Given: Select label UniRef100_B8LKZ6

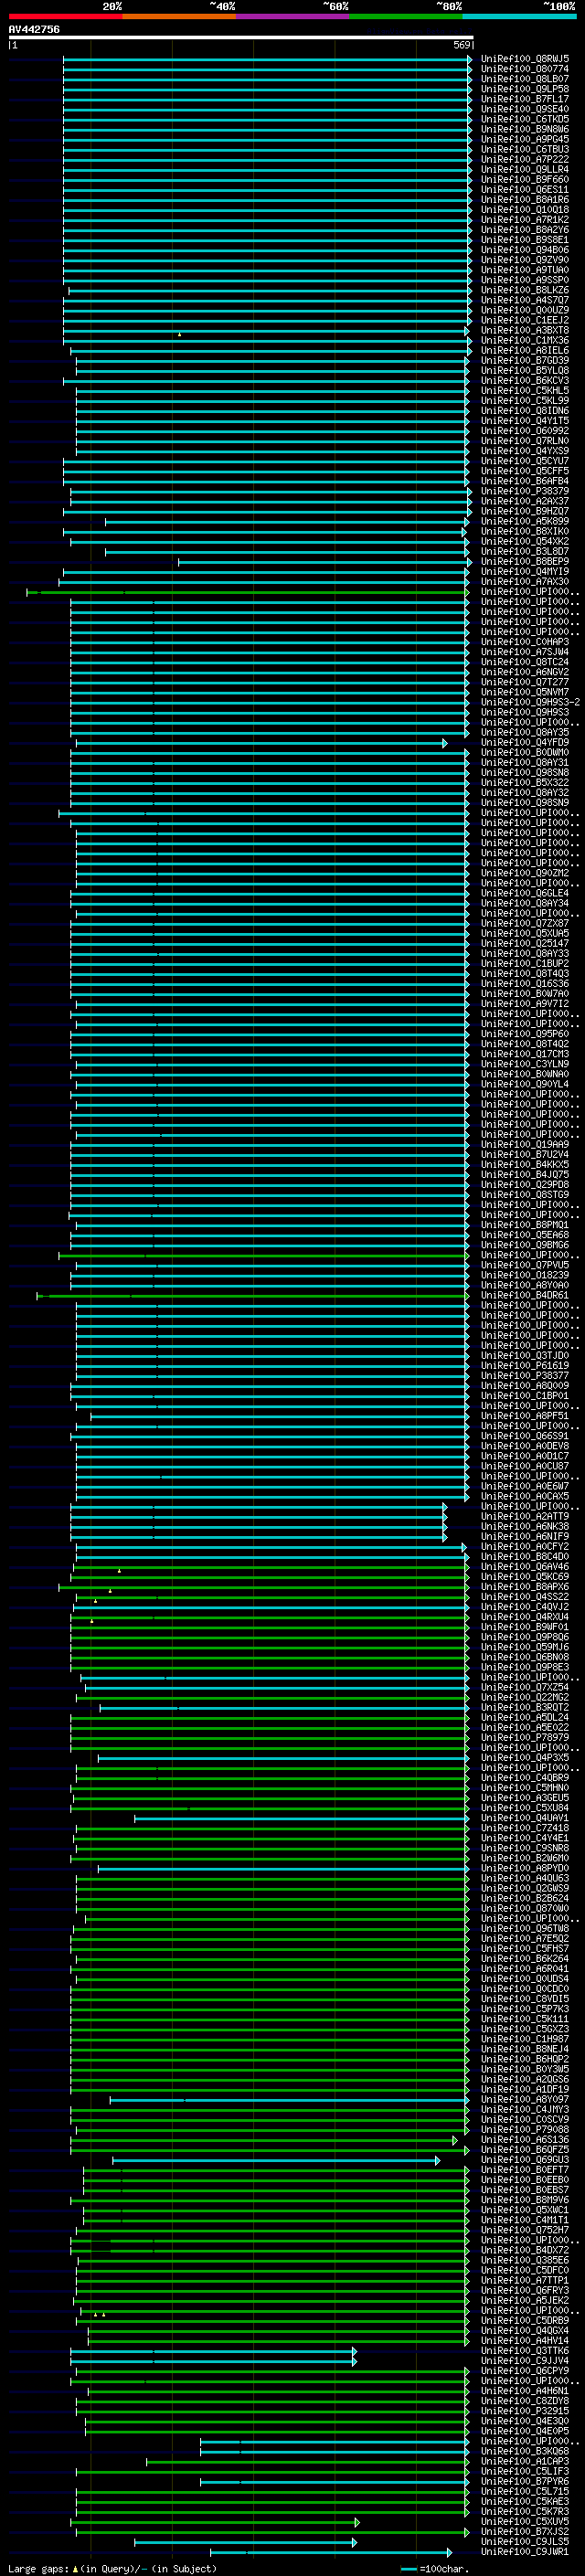Looking at the screenshot, I should [524, 290].
